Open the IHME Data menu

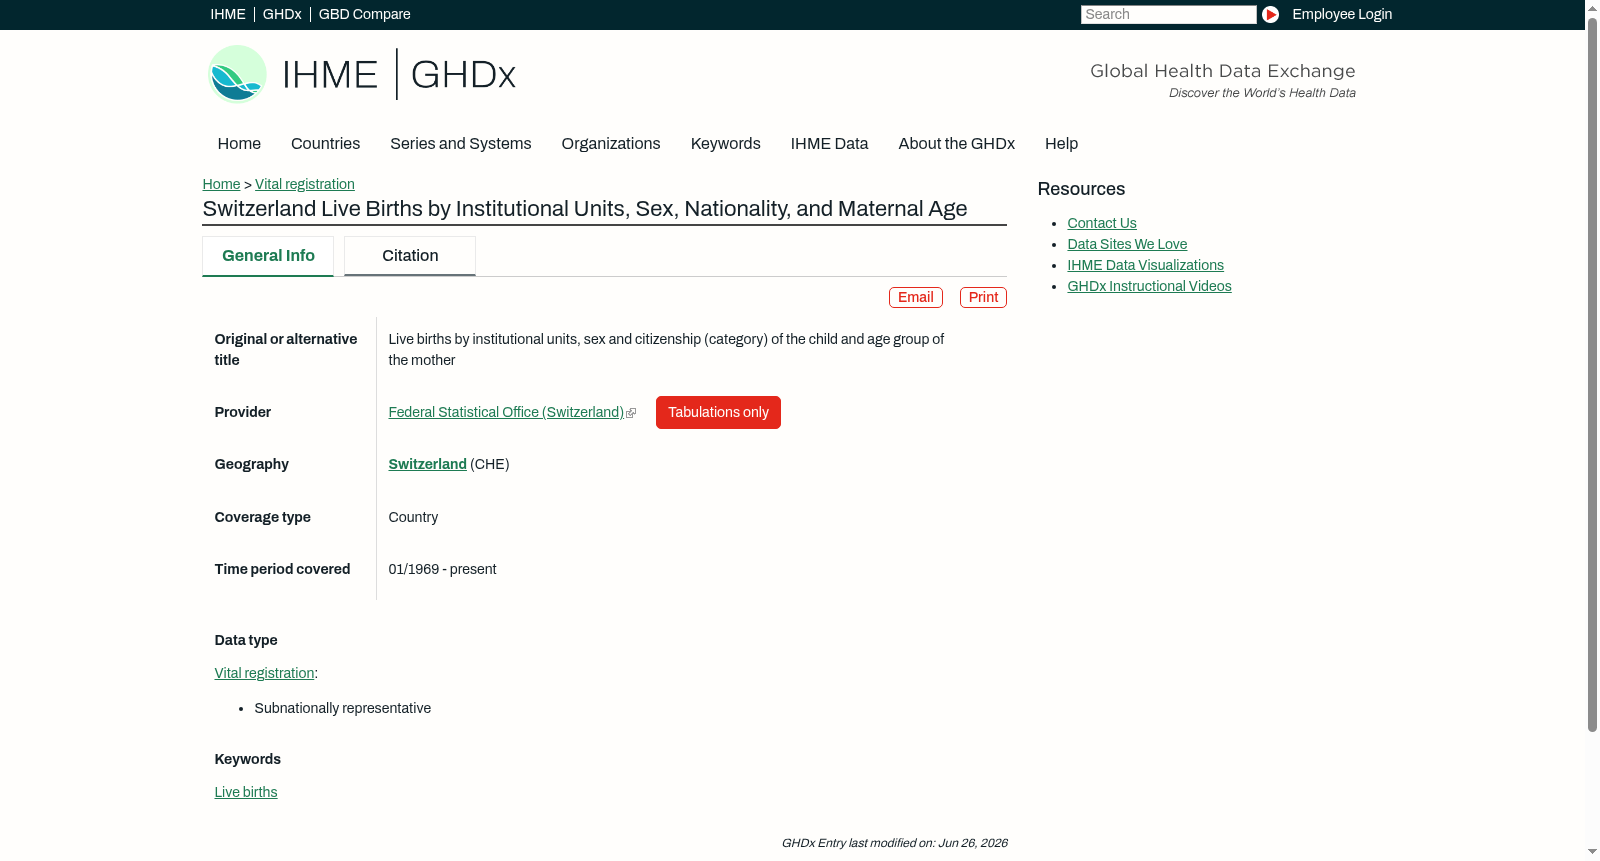click(829, 144)
